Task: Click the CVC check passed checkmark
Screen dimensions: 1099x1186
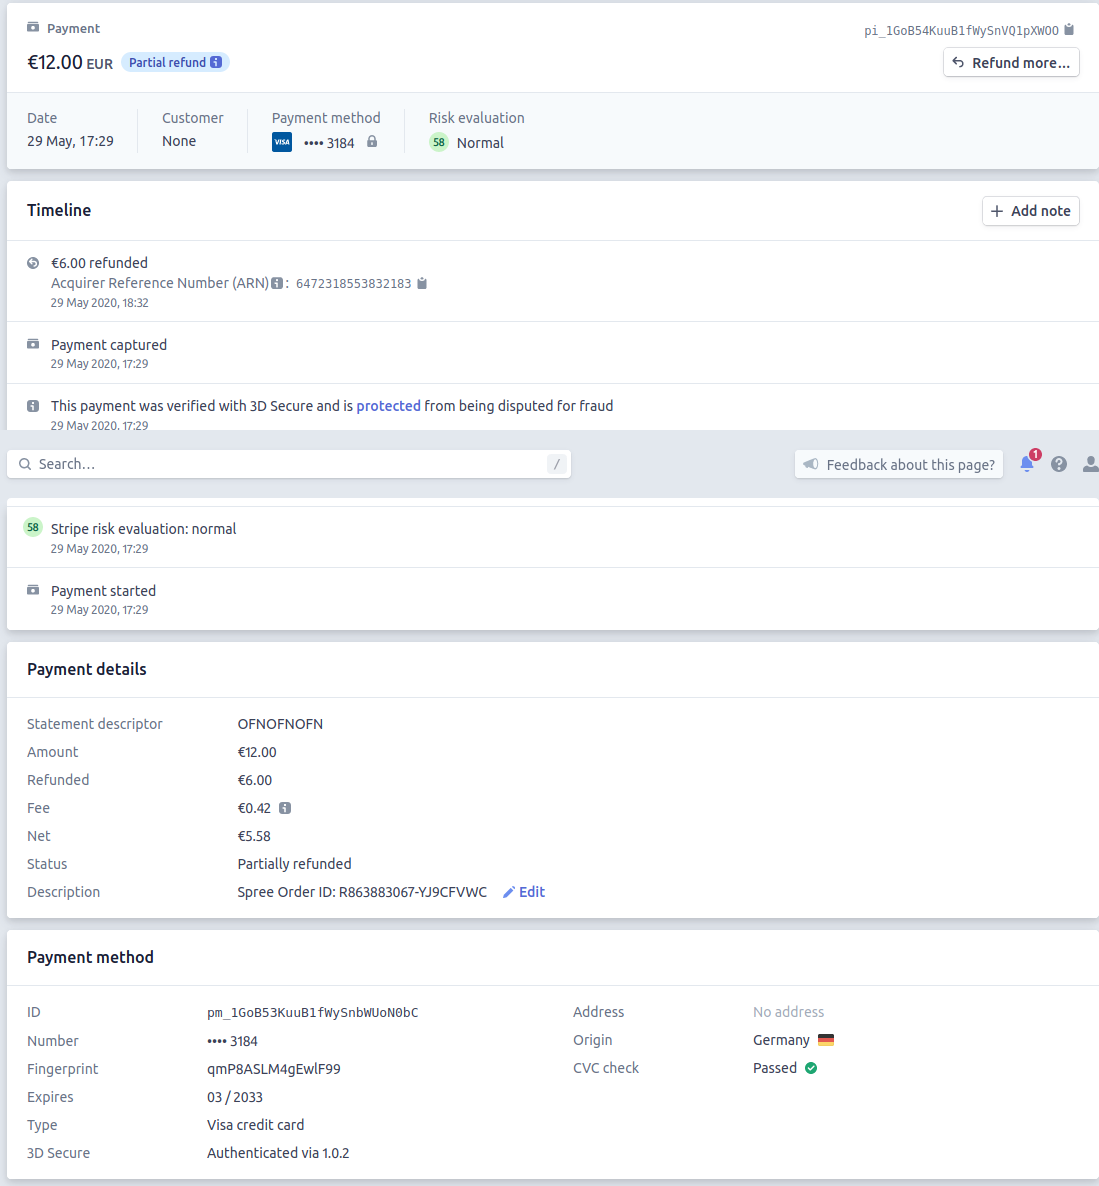Action: (811, 1068)
